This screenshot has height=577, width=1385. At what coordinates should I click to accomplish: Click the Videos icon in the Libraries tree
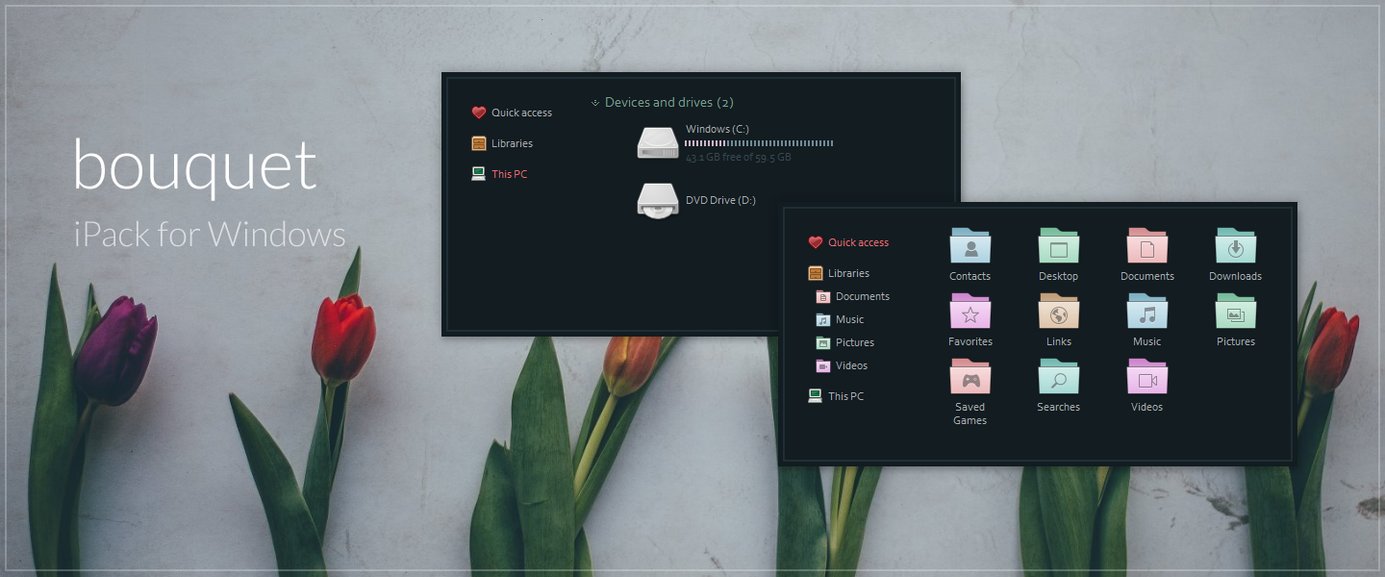823,366
